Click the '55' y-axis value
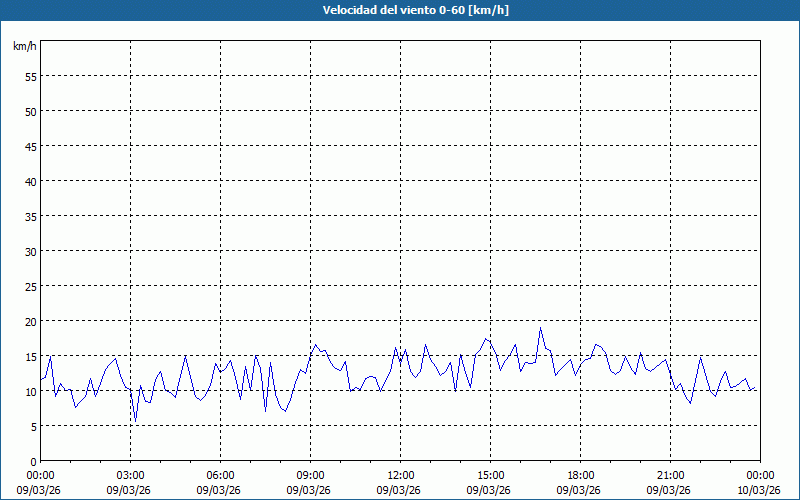800x500 pixels. click(x=31, y=77)
